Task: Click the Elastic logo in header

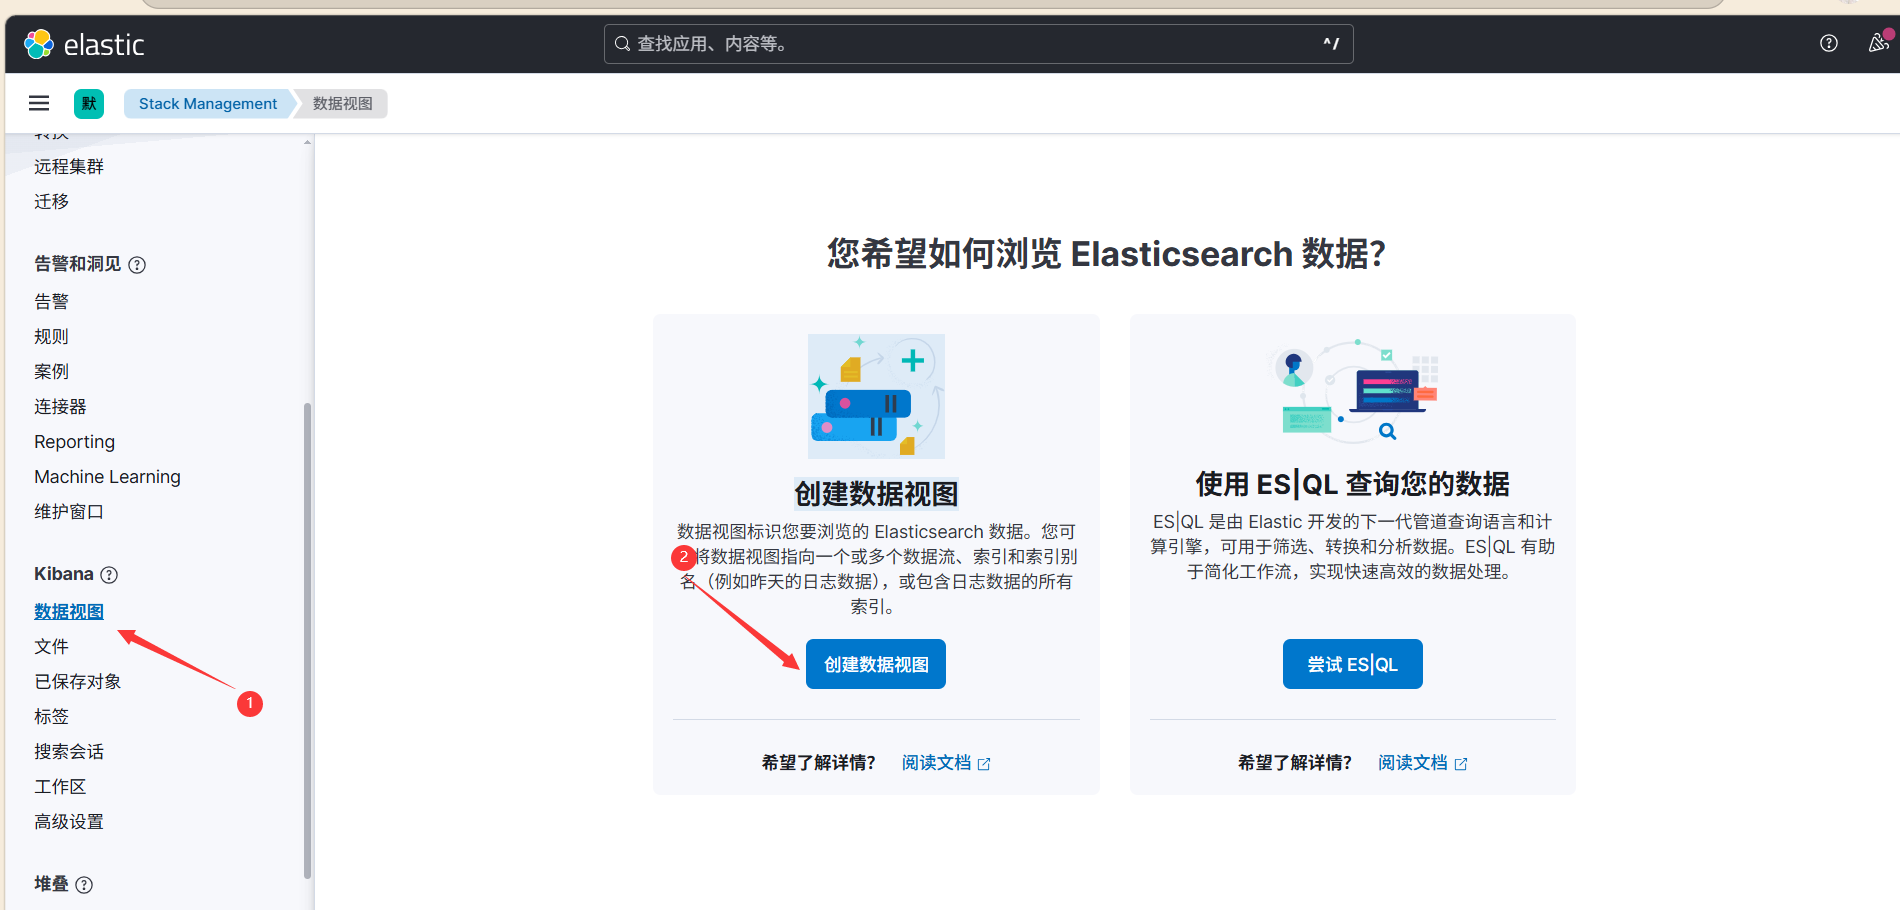Action: tap(85, 44)
